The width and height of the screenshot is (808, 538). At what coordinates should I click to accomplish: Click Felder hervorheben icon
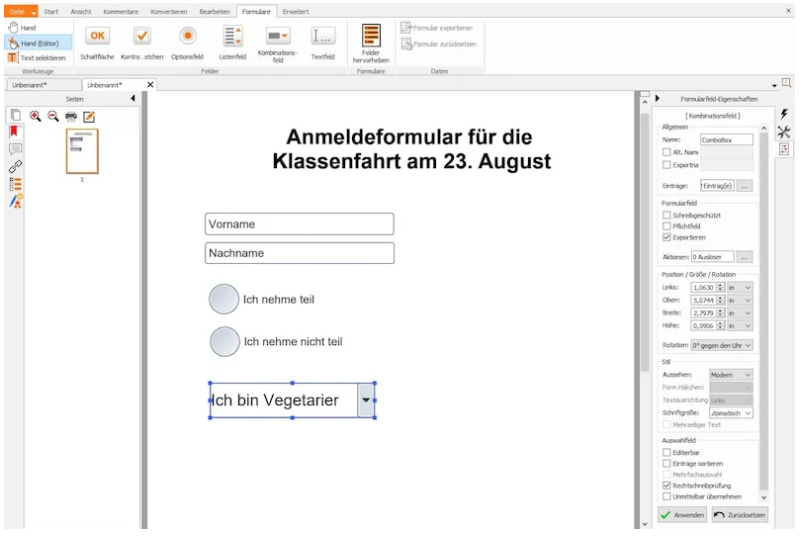[370, 37]
